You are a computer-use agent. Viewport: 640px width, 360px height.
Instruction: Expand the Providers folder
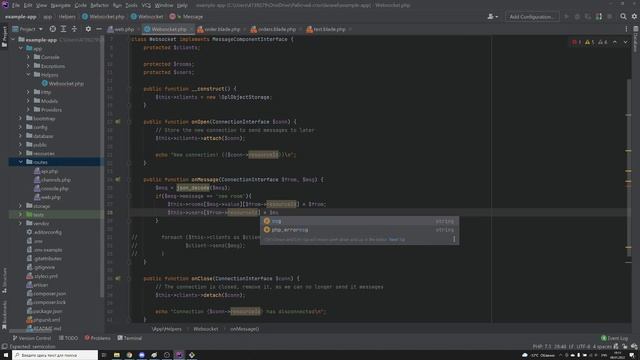(29, 110)
